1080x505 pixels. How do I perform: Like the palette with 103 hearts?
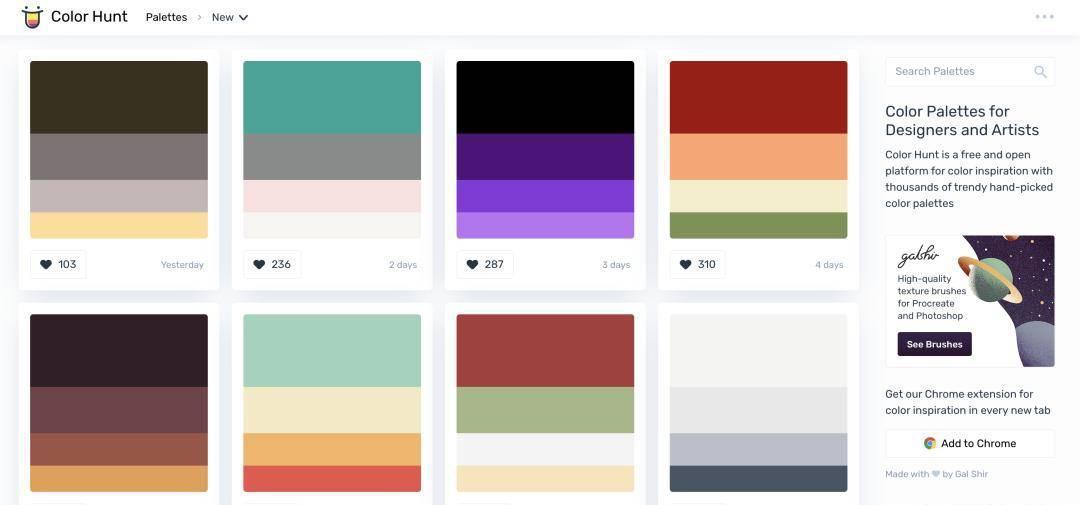59,265
